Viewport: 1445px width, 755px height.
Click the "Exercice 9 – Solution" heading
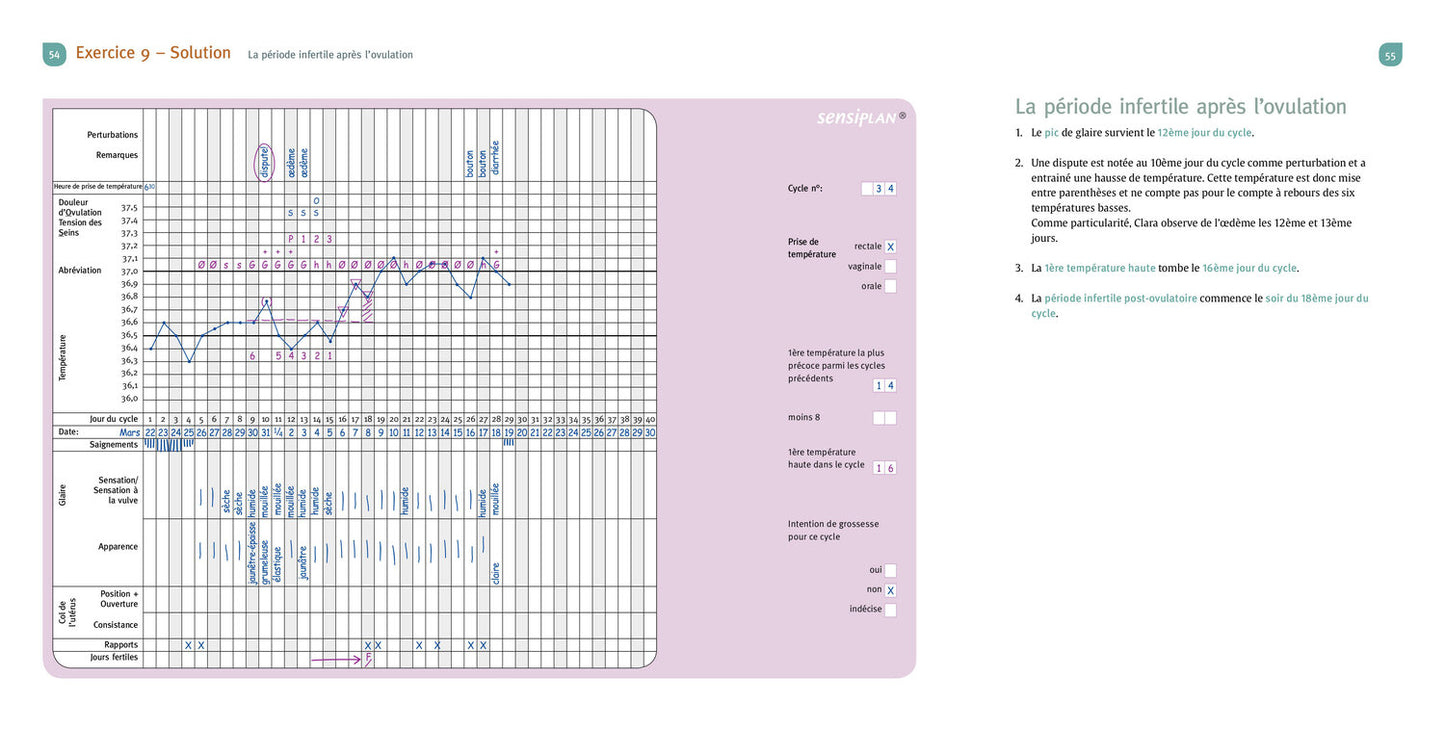pyautogui.click(x=153, y=53)
